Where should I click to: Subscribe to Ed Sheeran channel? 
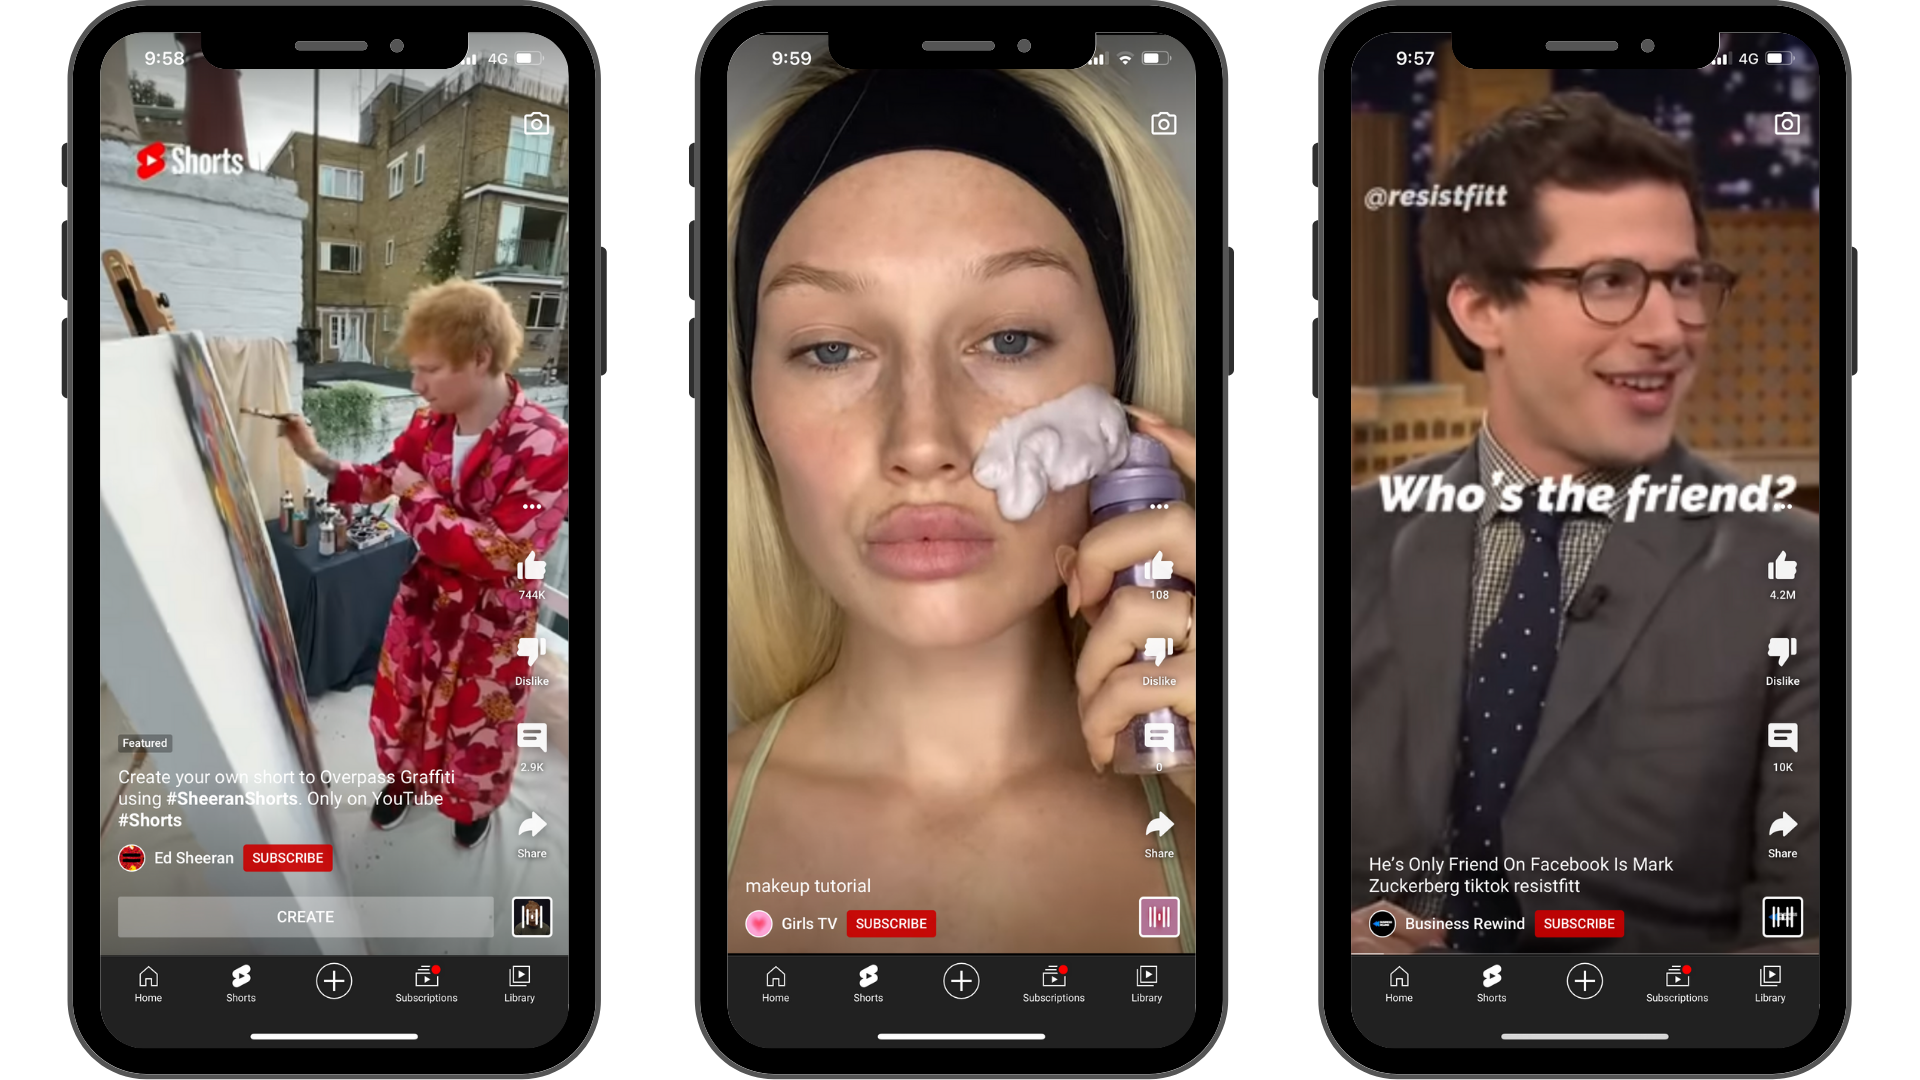click(x=286, y=857)
